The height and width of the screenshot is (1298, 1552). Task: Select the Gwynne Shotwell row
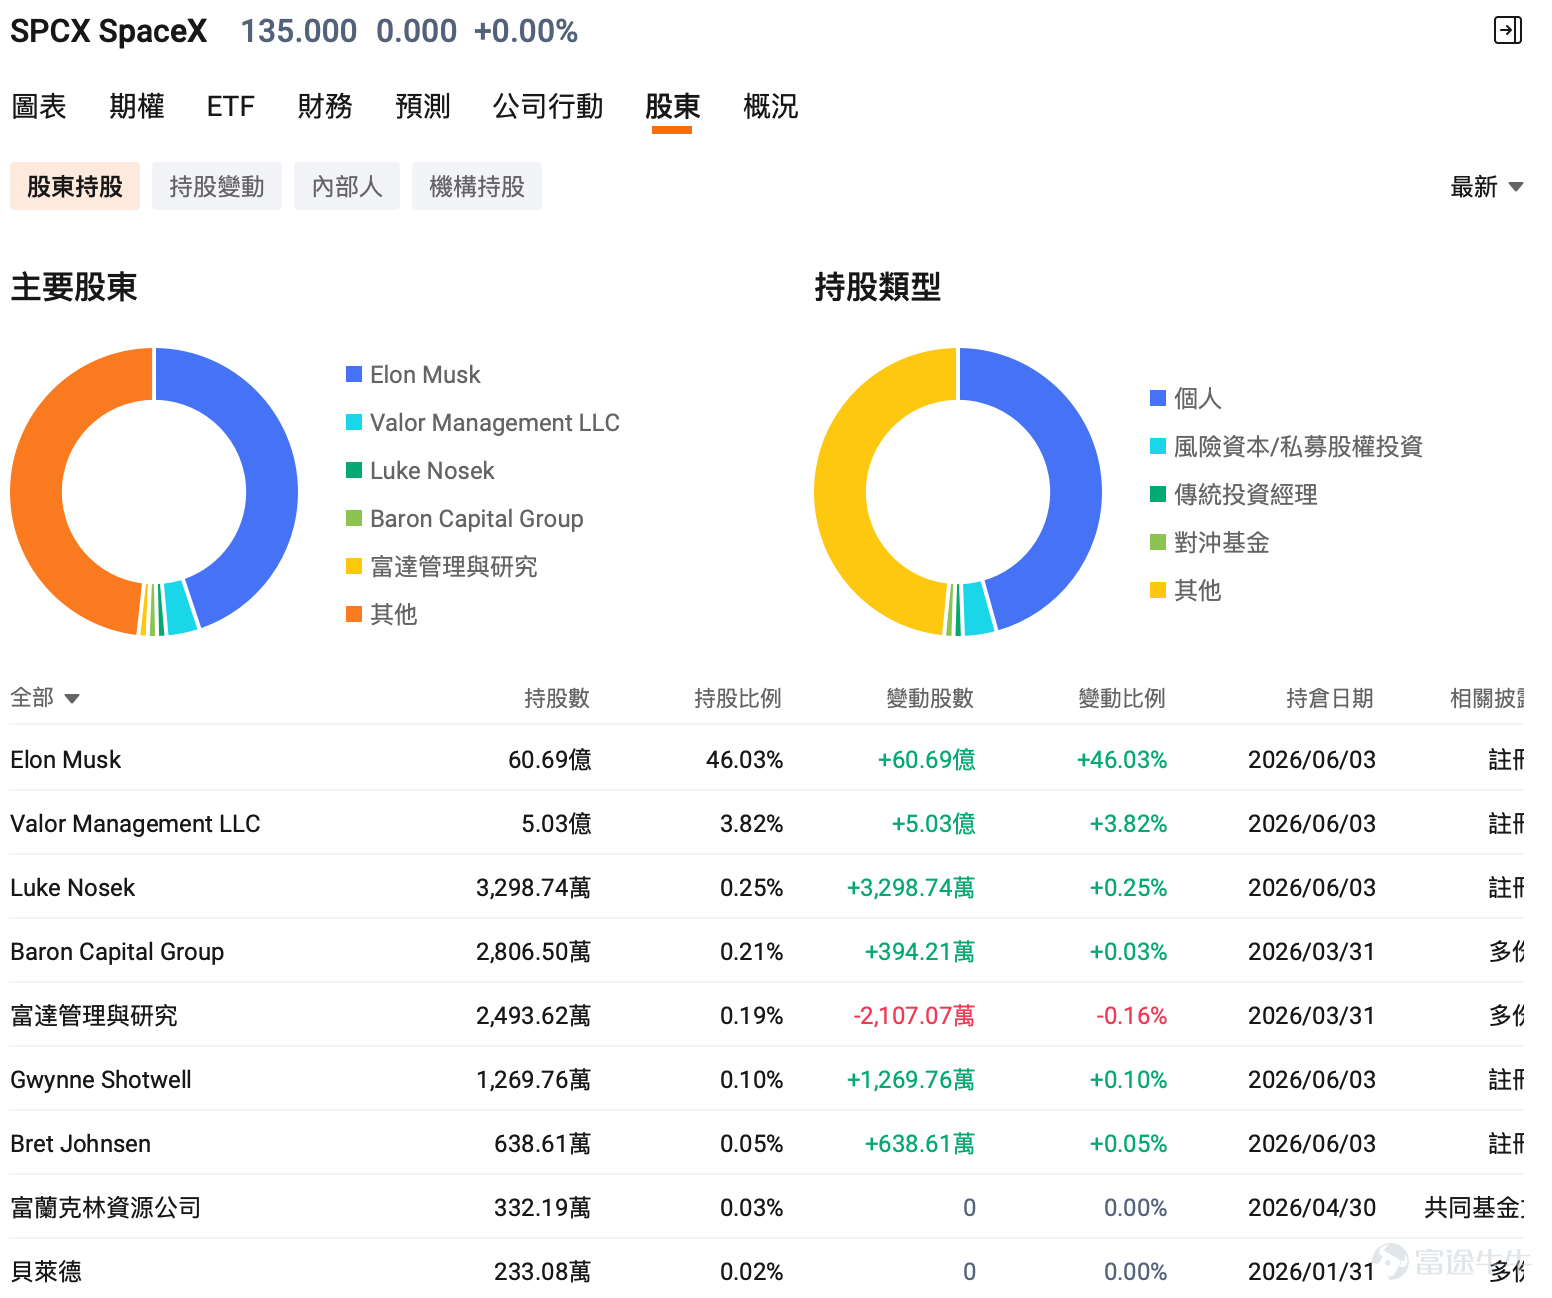coord(767,1079)
